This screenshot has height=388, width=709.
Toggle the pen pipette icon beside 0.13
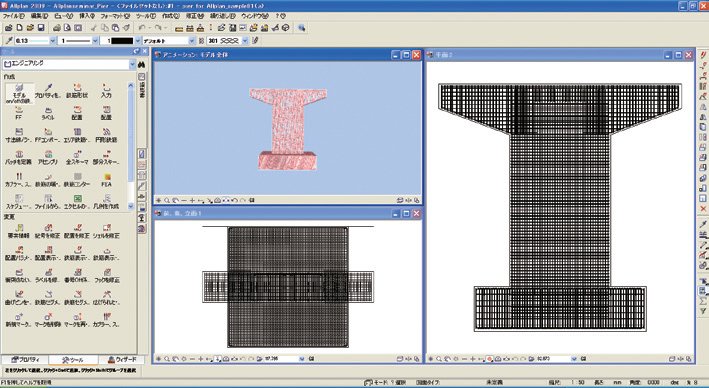click(9, 40)
